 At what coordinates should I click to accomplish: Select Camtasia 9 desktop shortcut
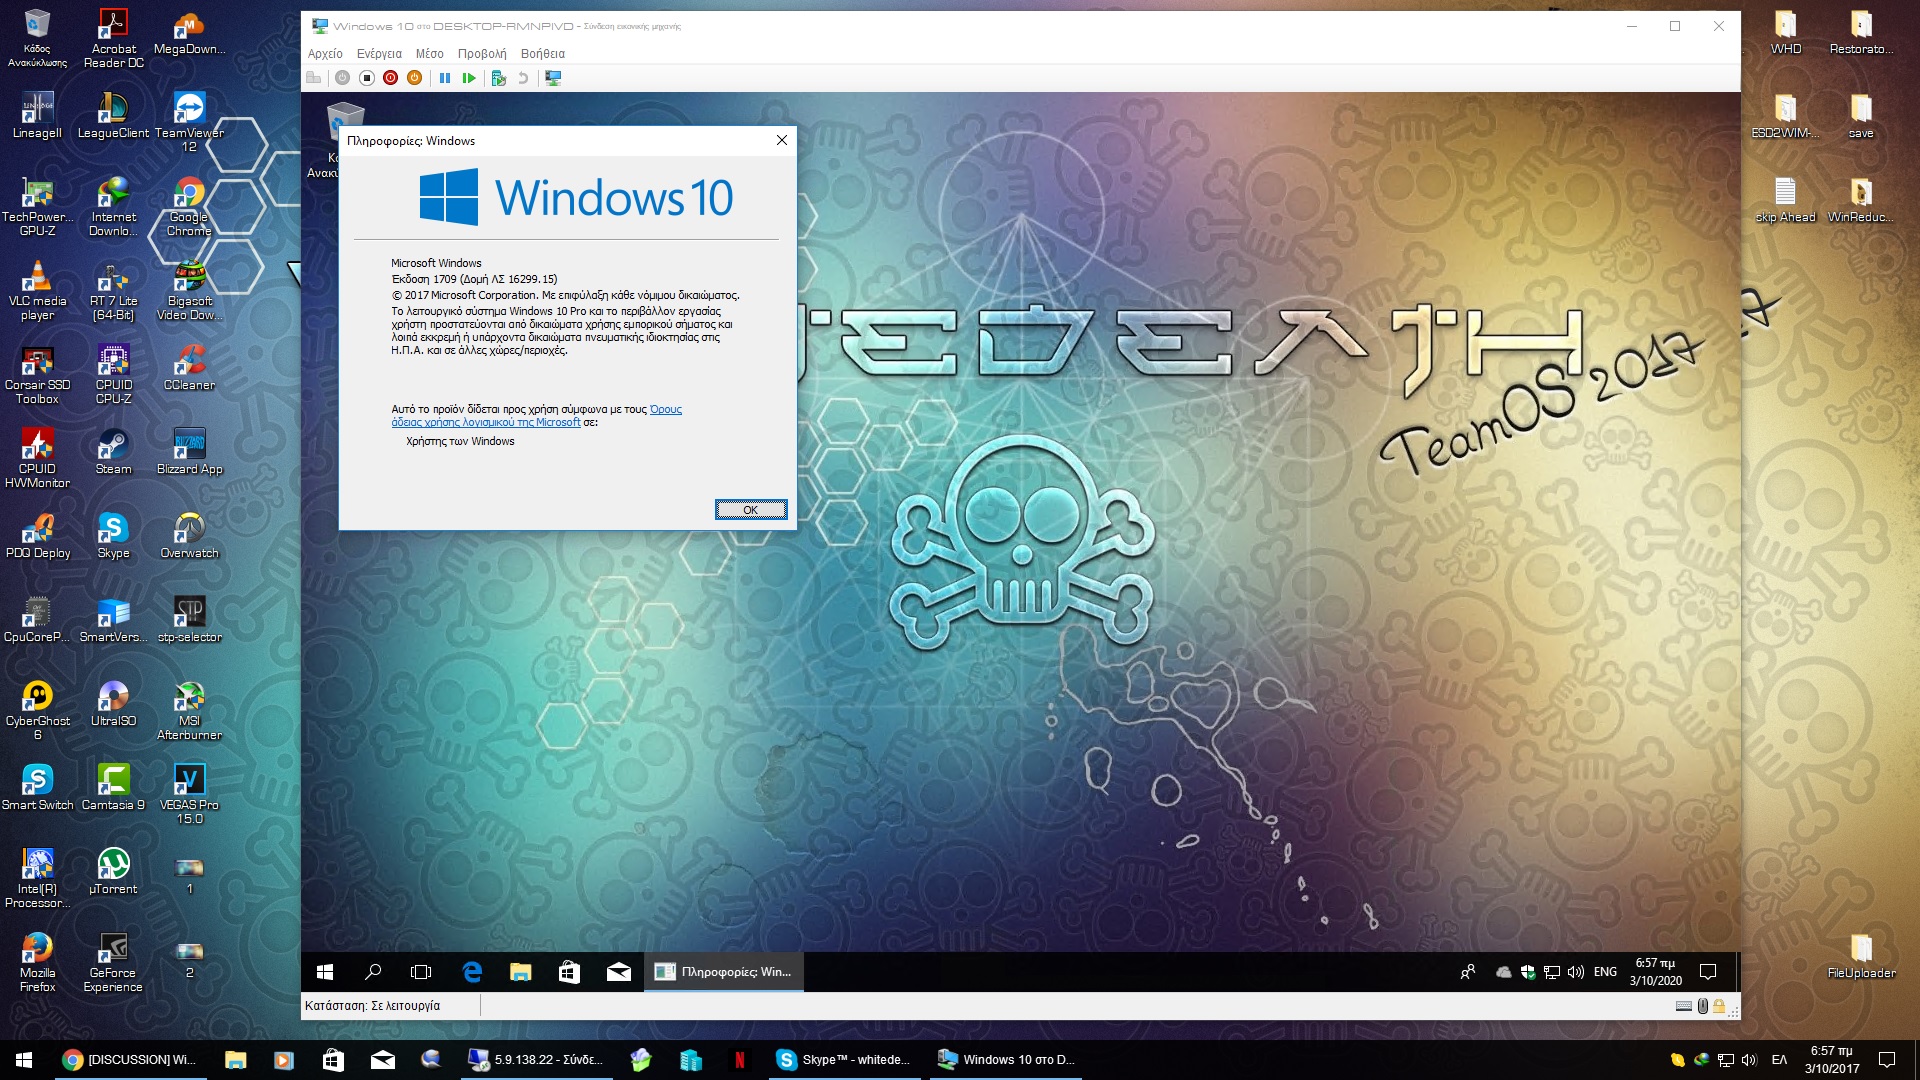pyautogui.click(x=113, y=788)
